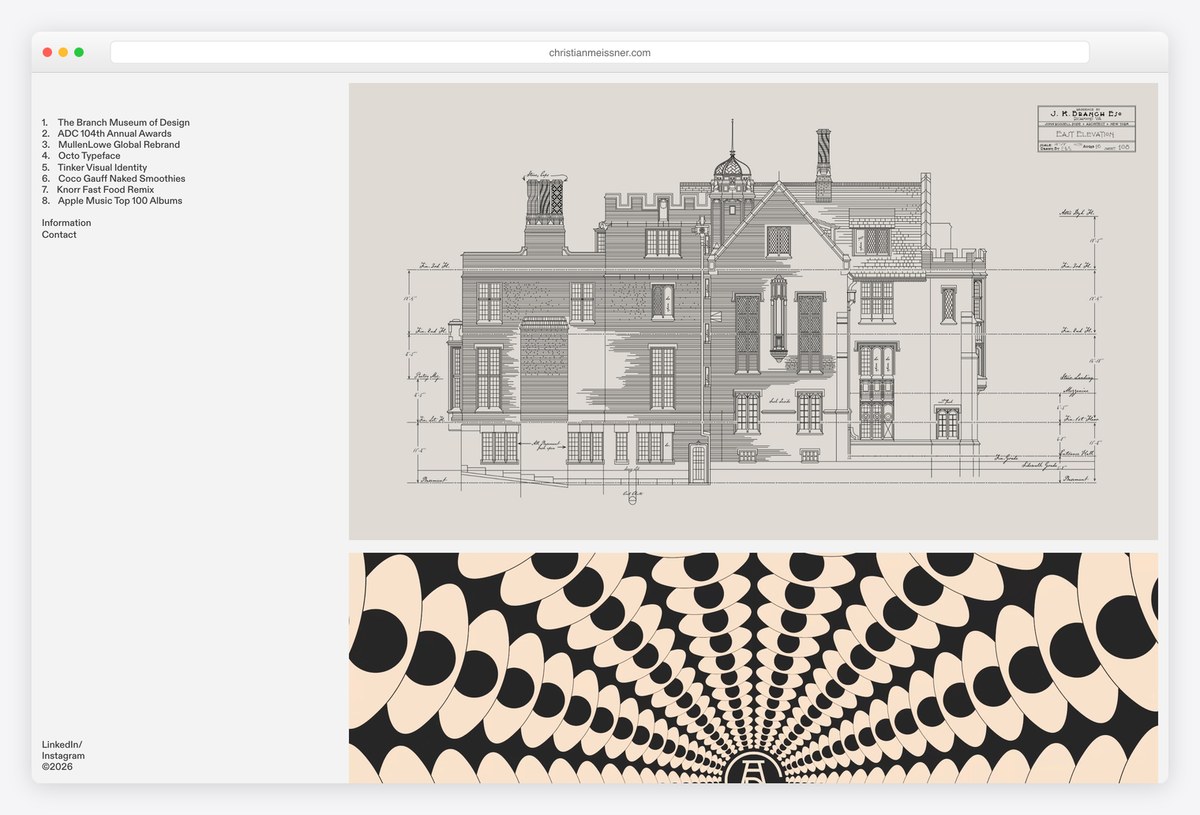Close the browser window with red button
Image resolution: width=1200 pixels, height=815 pixels.
pyautogui.click(x=47, y=52)
